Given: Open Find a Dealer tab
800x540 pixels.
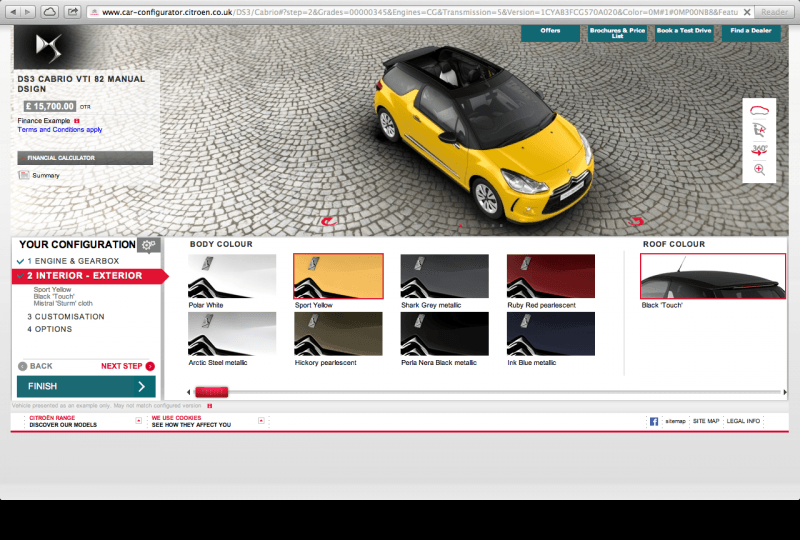Looking at the screenshot, I should 751,33.
